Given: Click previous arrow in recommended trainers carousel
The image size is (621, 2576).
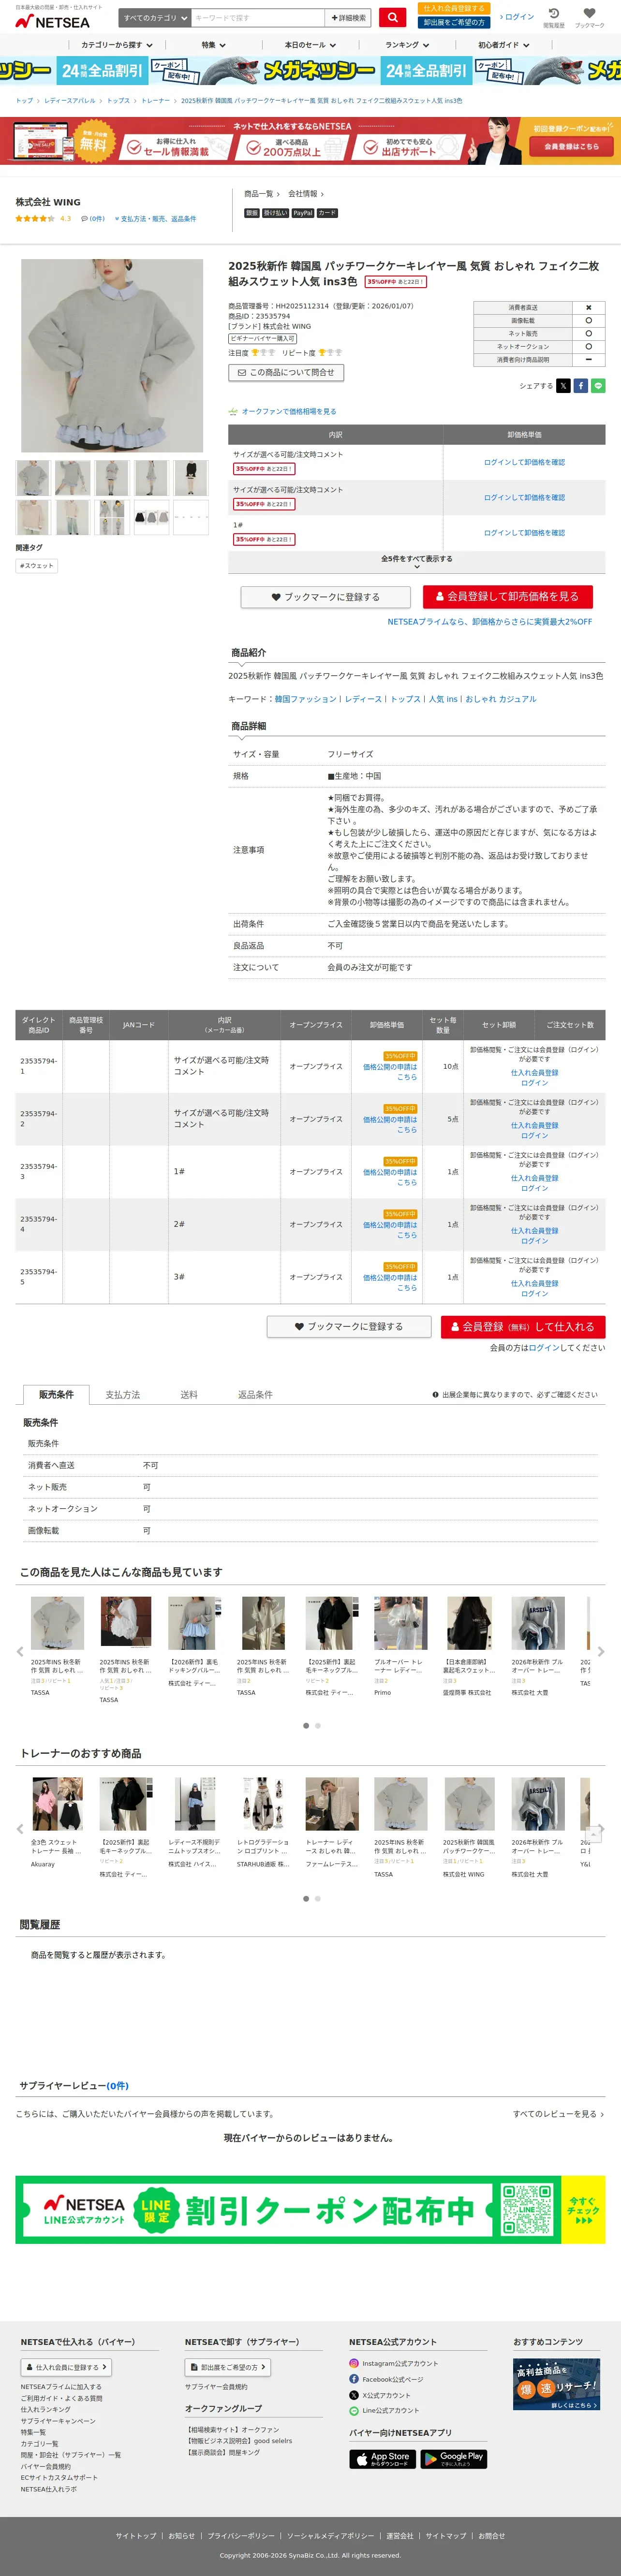Looking at the screenshot, I should pos(20,1829).
